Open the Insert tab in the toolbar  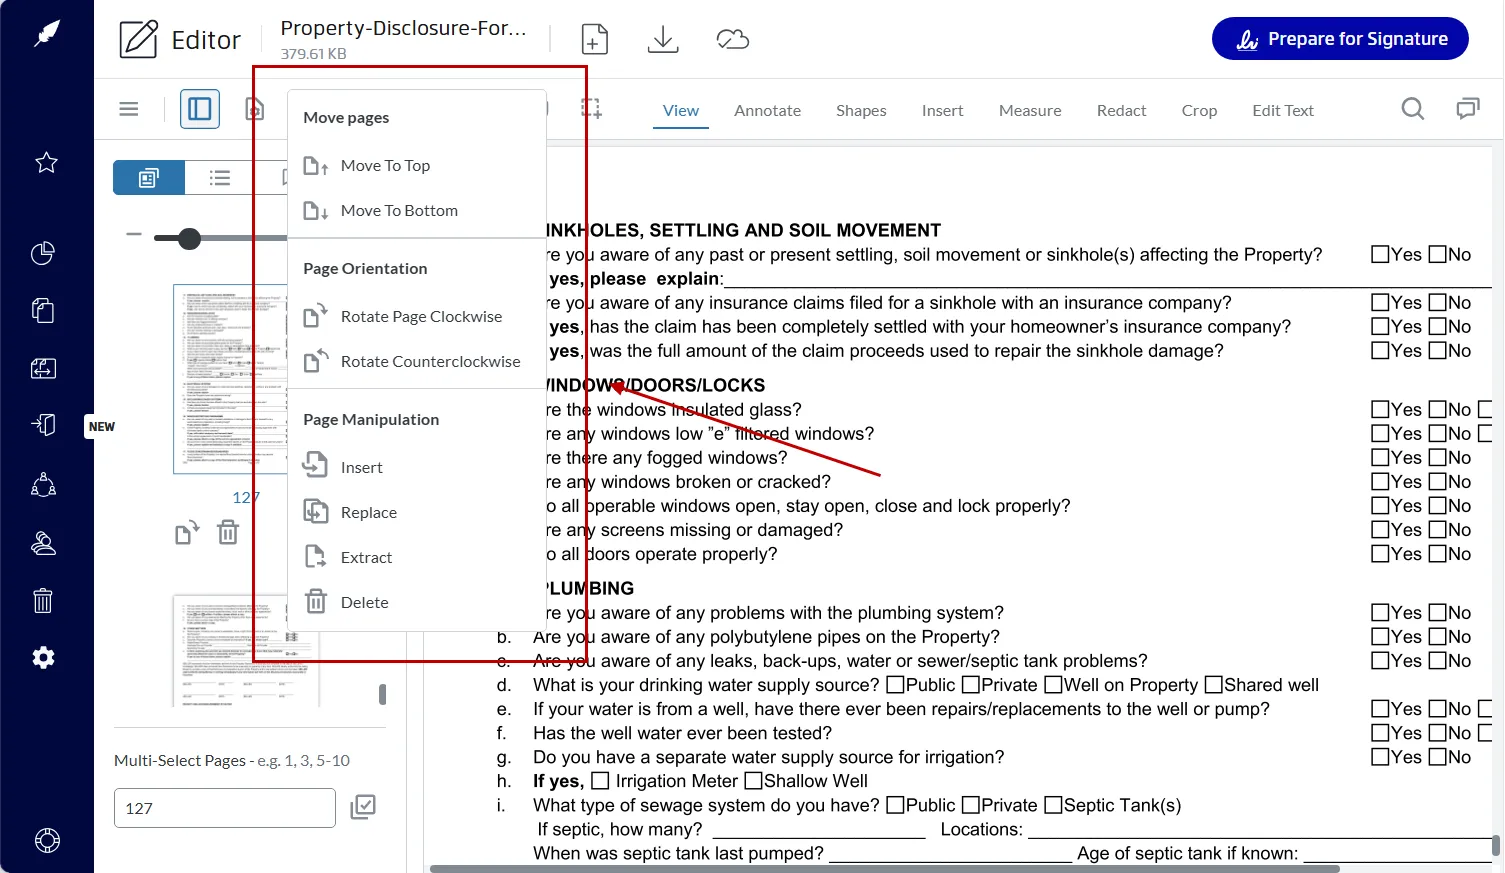click(942, 111)
